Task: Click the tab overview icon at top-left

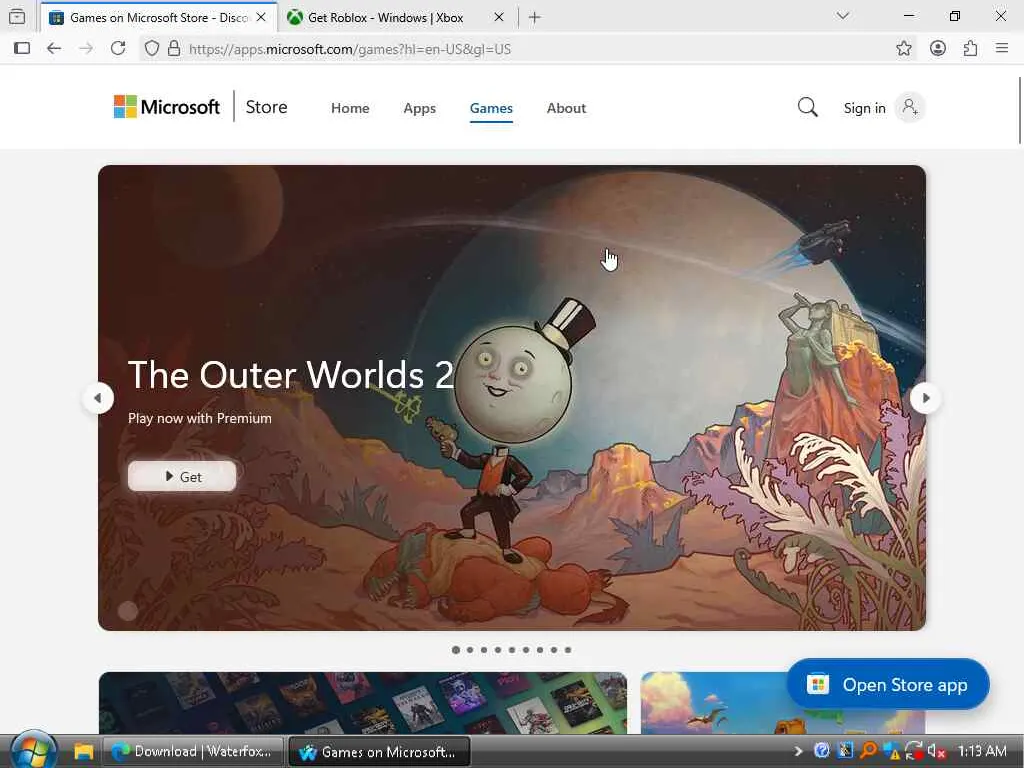Action: tap(18, 17)
